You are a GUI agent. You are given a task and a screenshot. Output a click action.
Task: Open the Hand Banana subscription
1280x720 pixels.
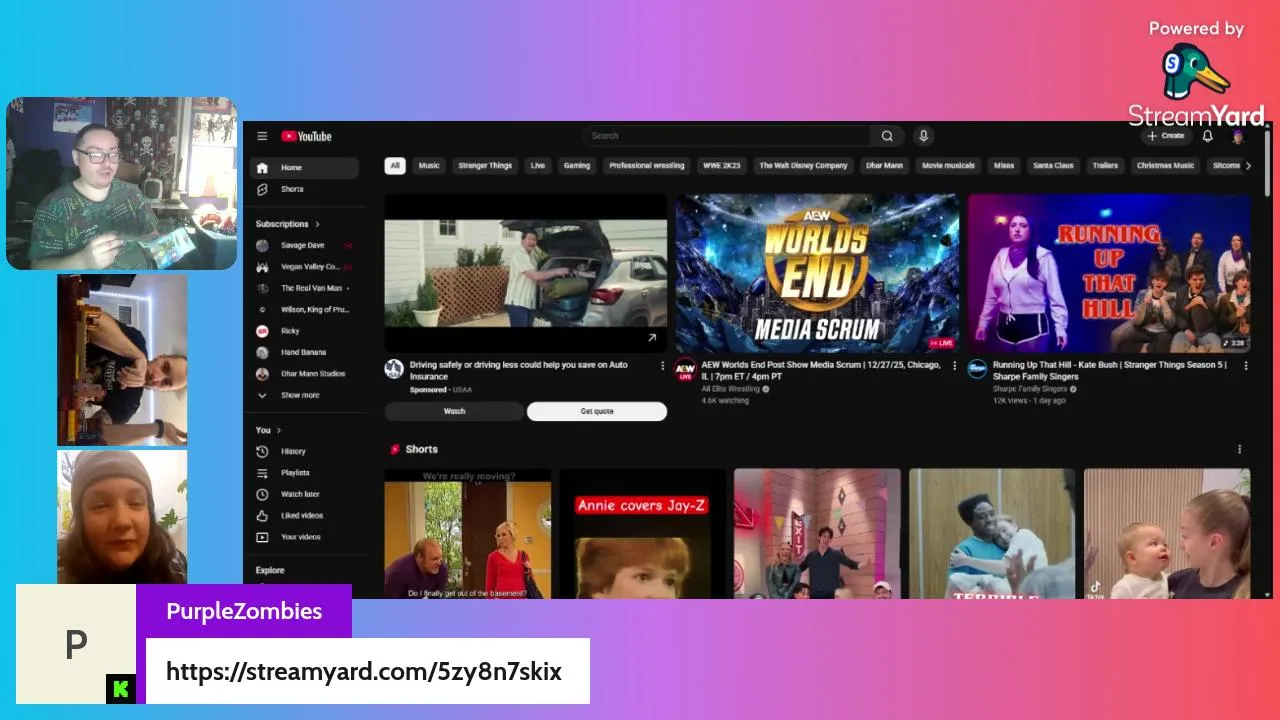pos(304,352)
